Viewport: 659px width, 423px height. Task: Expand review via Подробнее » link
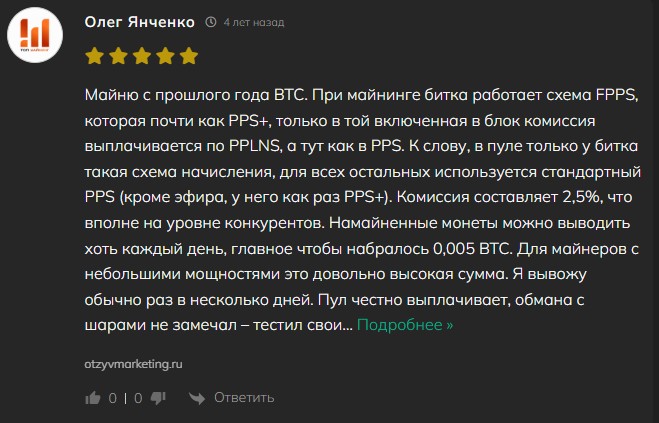click(x=405, y=325)
